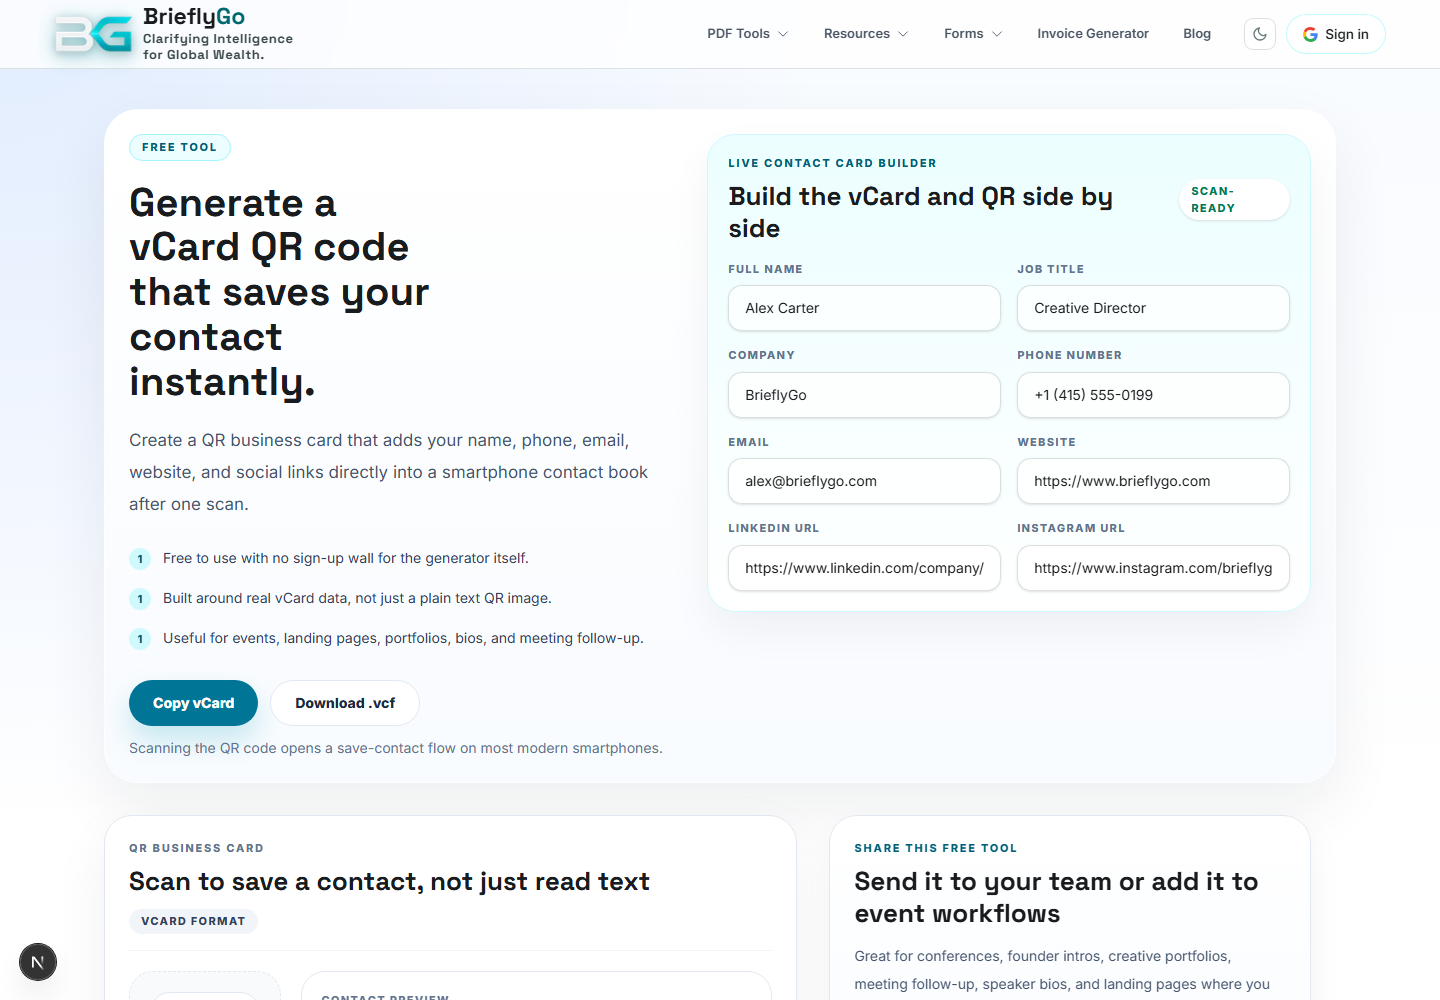The height and width of the screenshot is (1000, 1440).
Task: Expand the Forms dropdown menu
Action: point(973,34)
